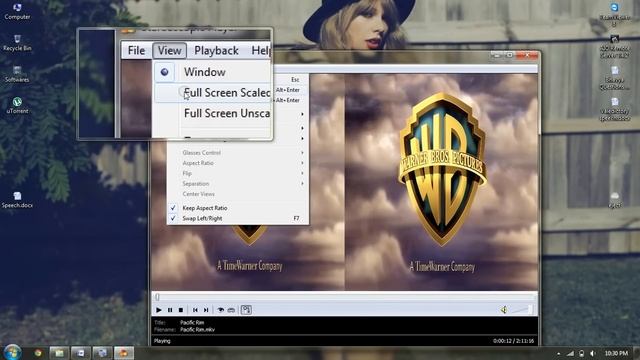Expand the arrow beside Flip
The width and height of the screenshot is (640, 360).
point(302,173)
